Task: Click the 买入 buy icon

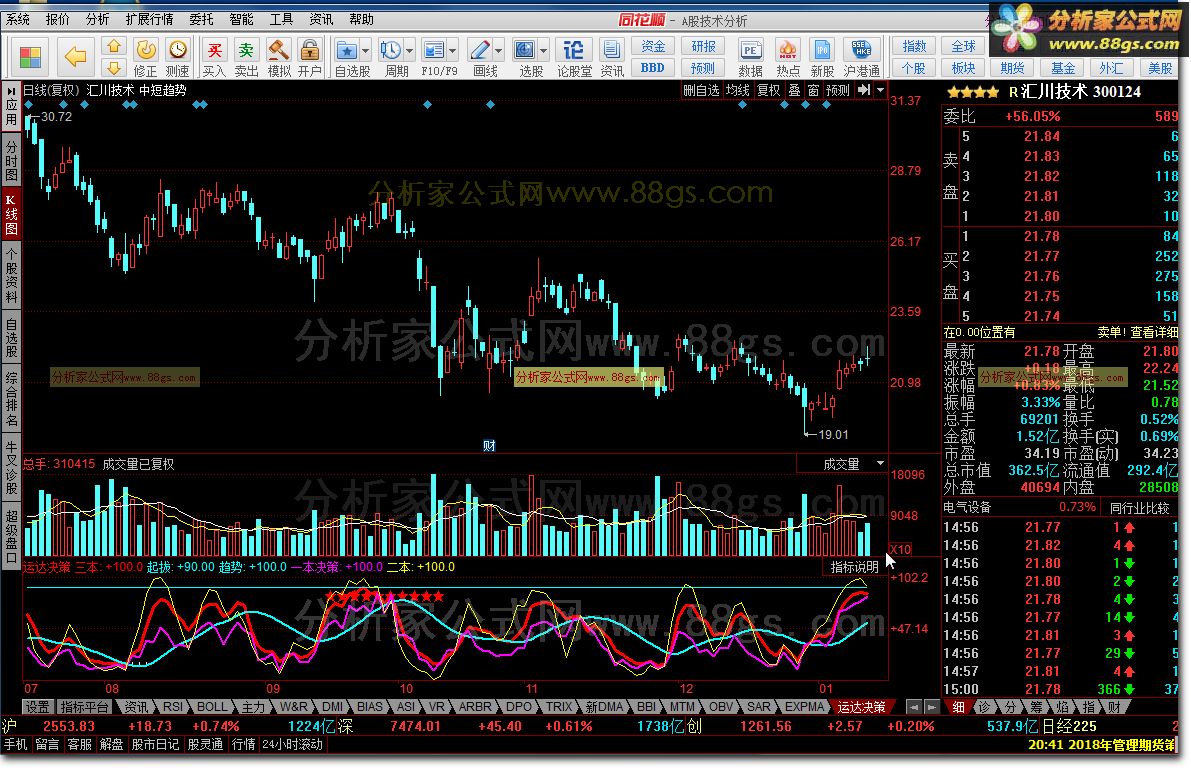Action: click(x=214, y=58)
